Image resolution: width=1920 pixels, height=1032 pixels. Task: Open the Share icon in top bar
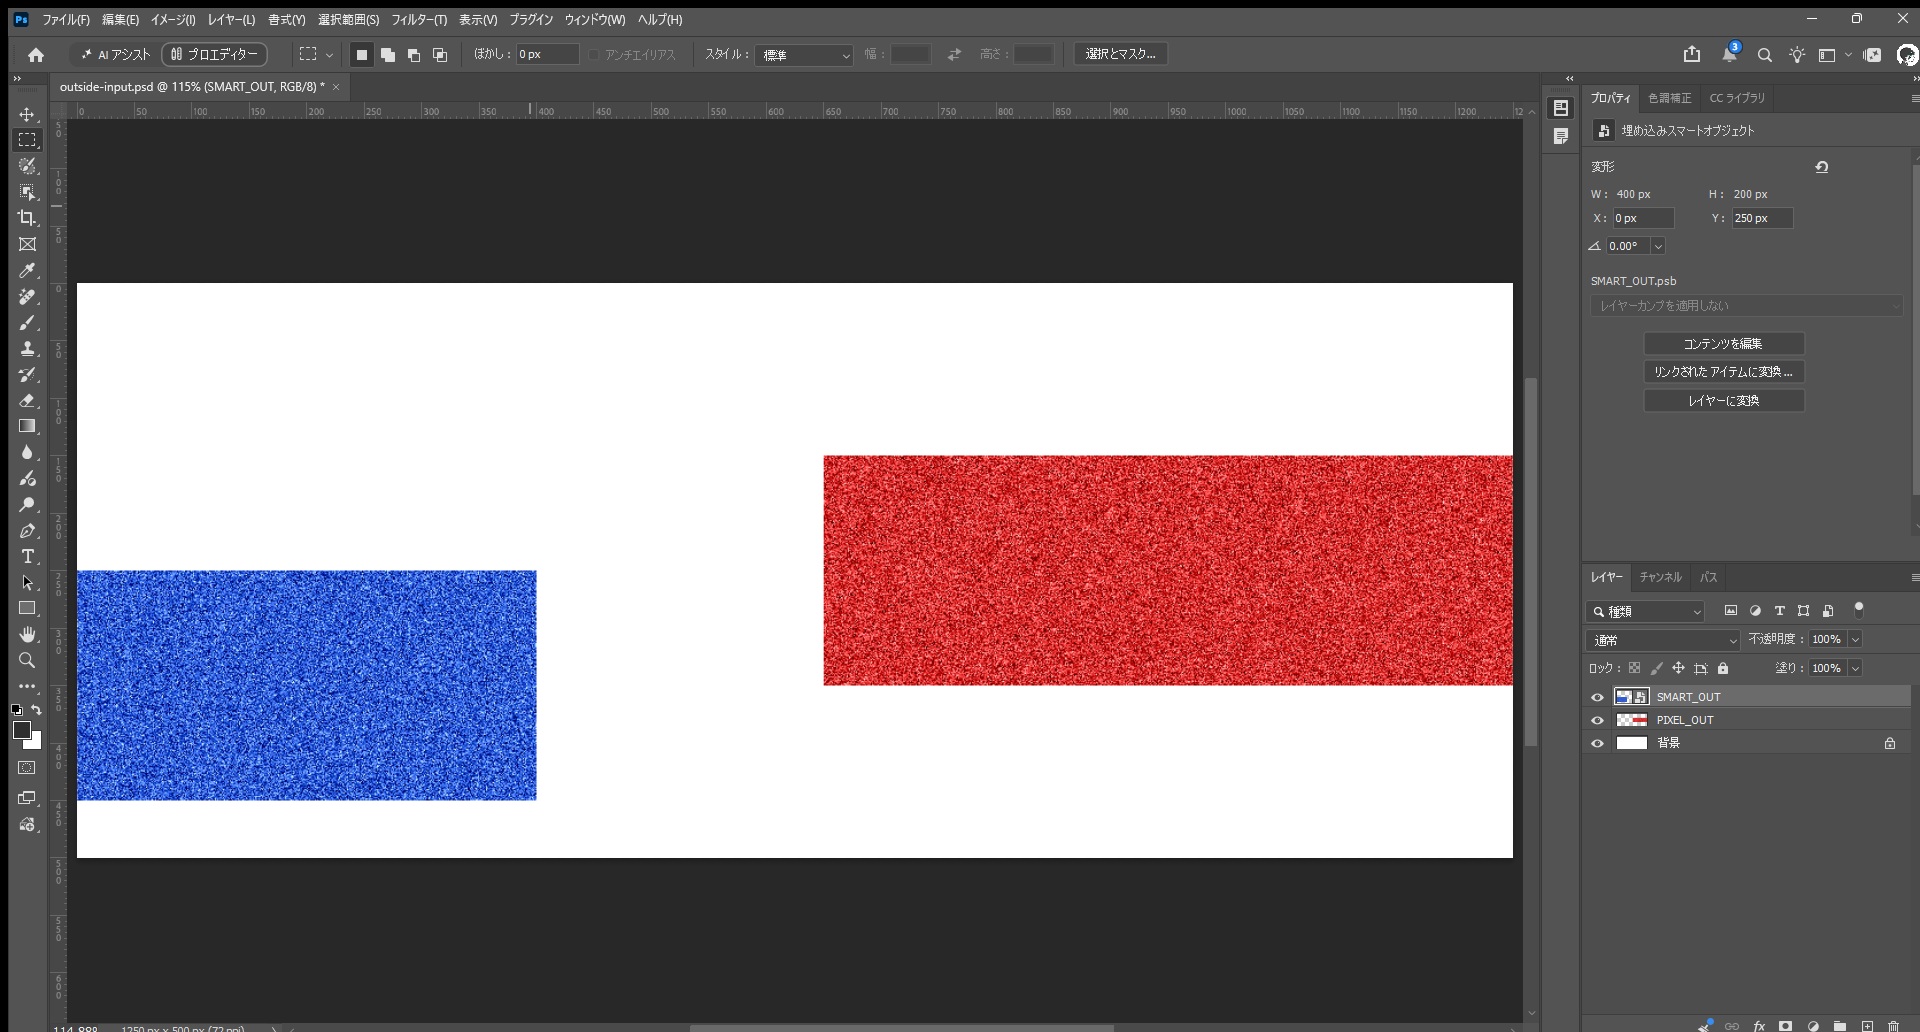pos(1692,54)
